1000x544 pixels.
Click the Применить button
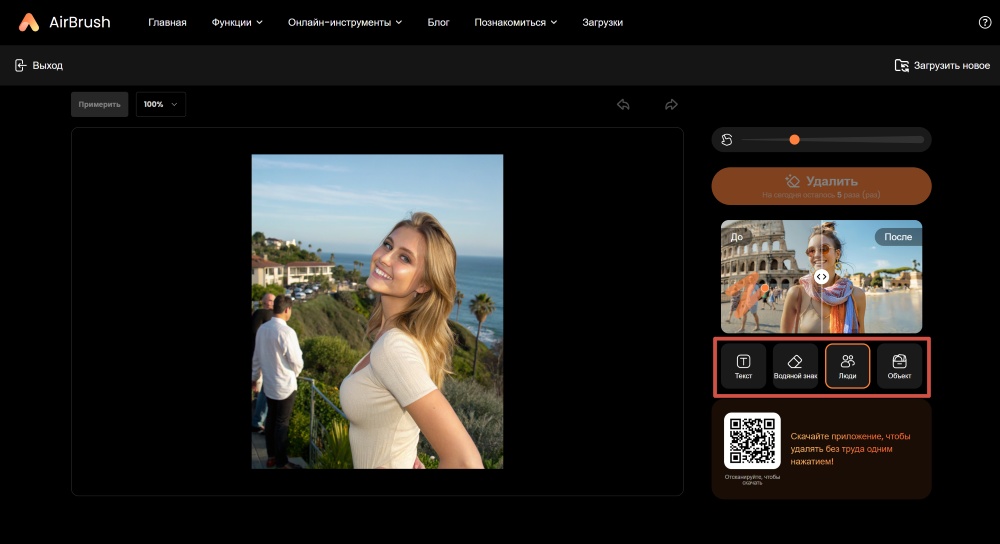[x=99, y=104]
